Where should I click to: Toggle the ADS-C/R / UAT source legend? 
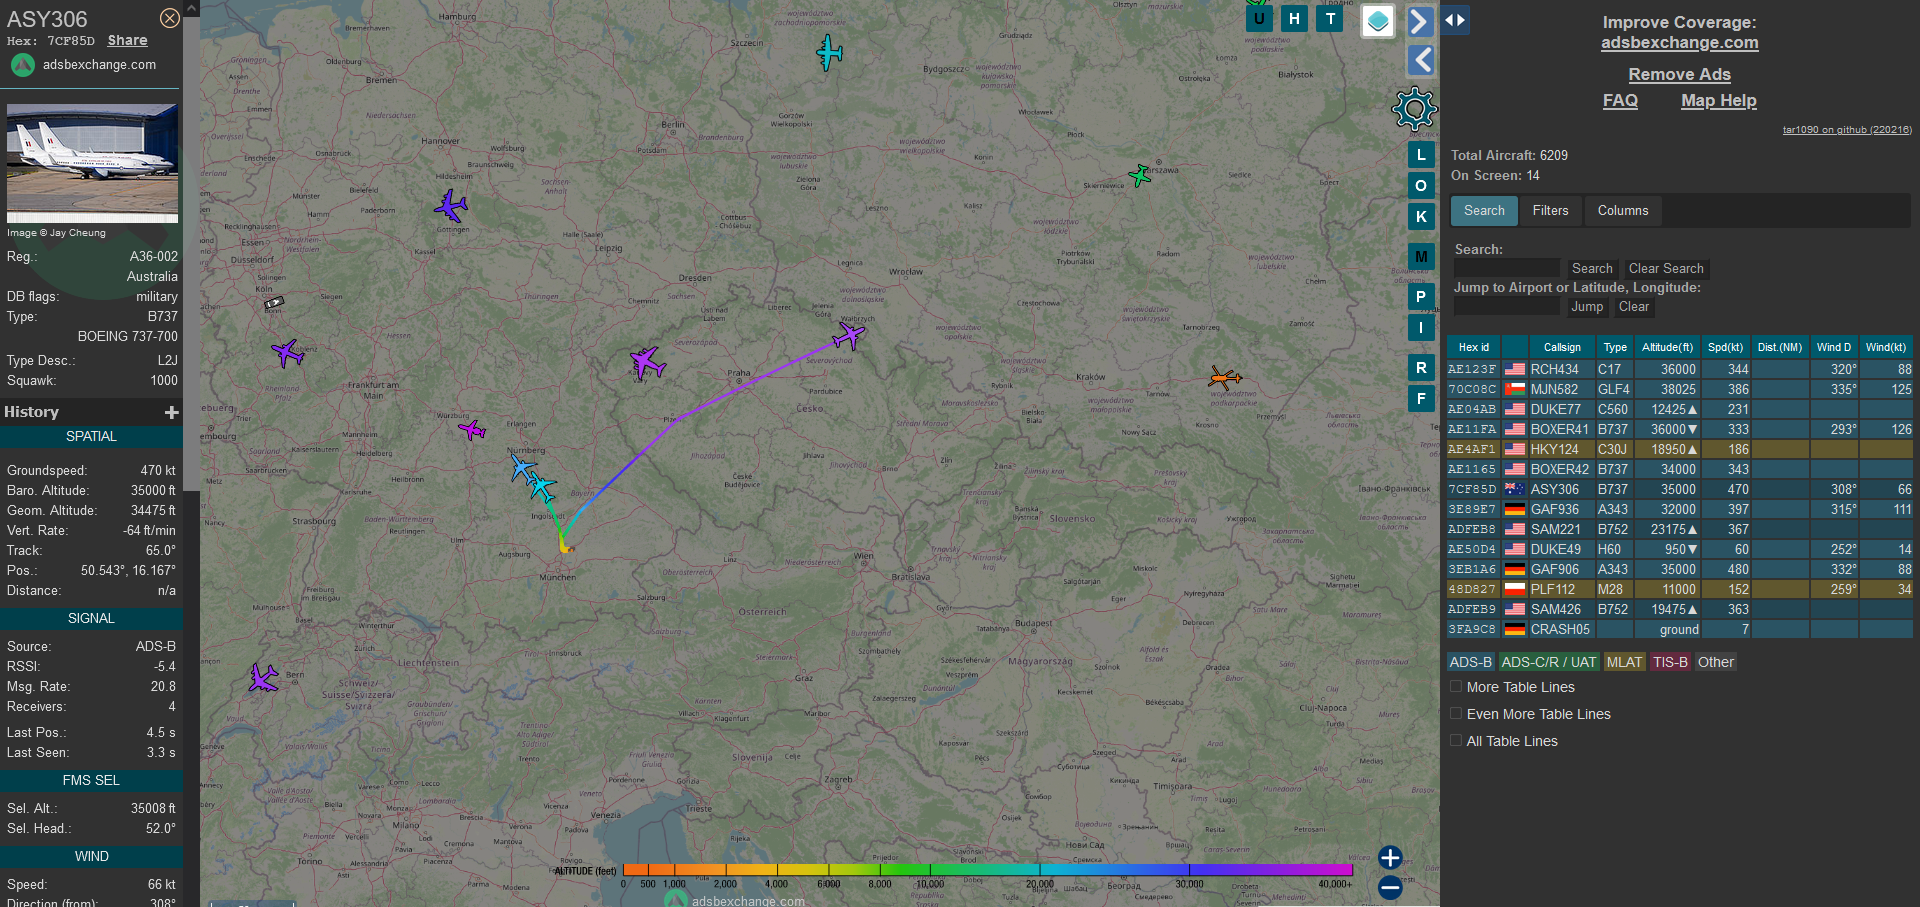tap(1549, 662)
